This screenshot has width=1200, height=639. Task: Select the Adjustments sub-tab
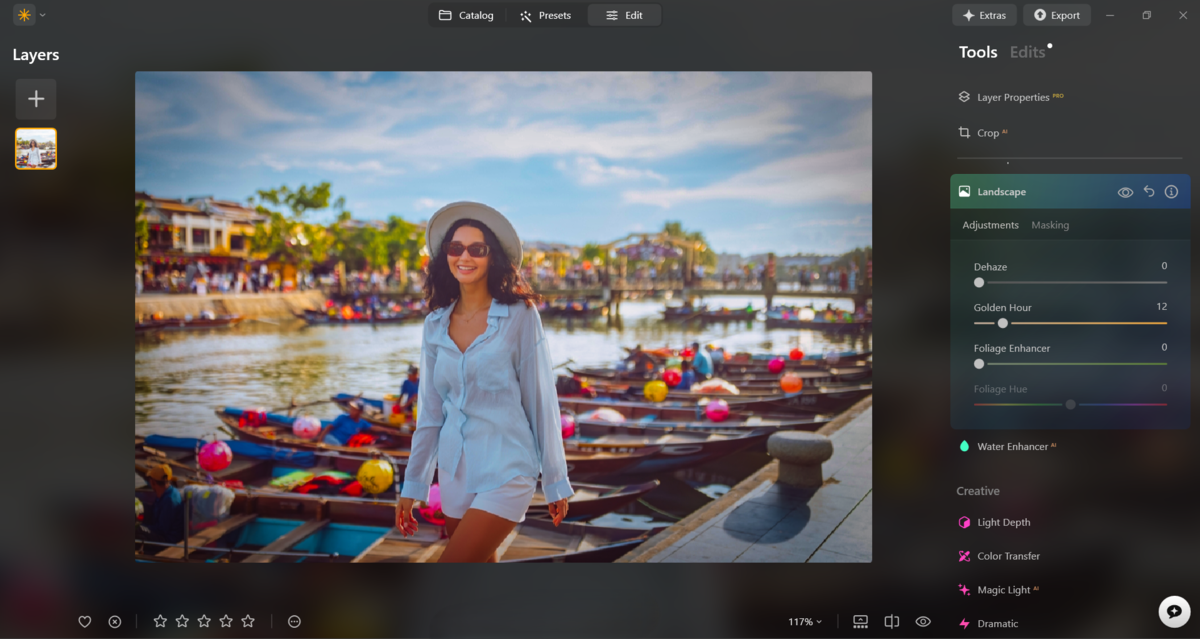pos(990,225)
